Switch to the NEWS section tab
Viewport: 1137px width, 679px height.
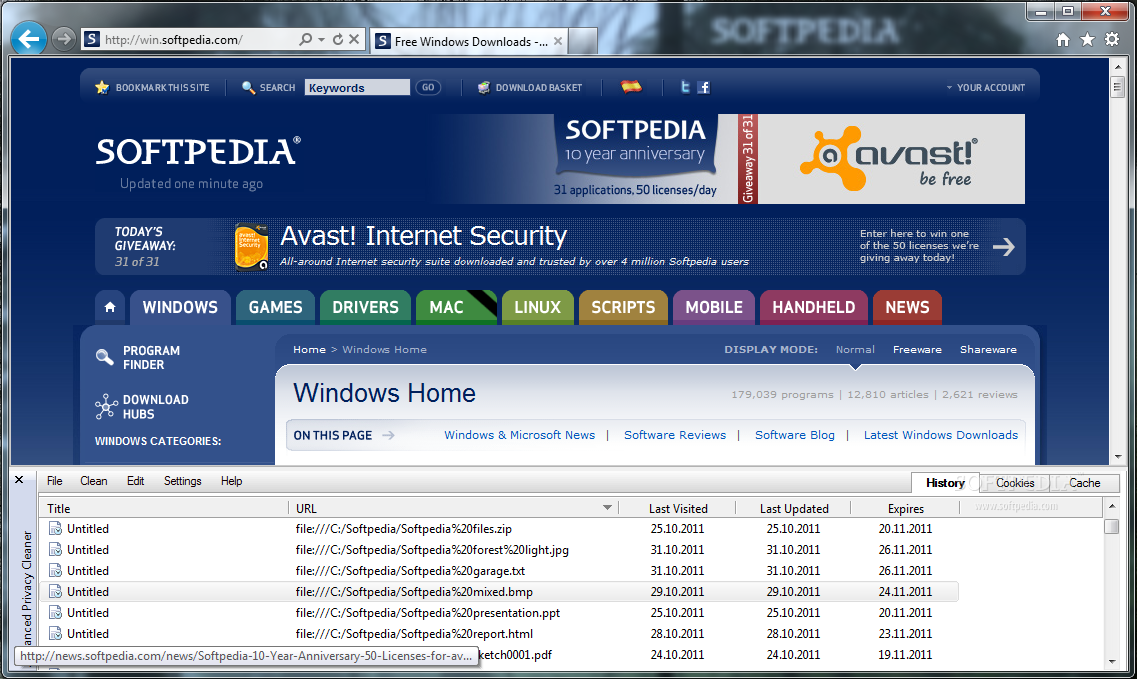907,307
